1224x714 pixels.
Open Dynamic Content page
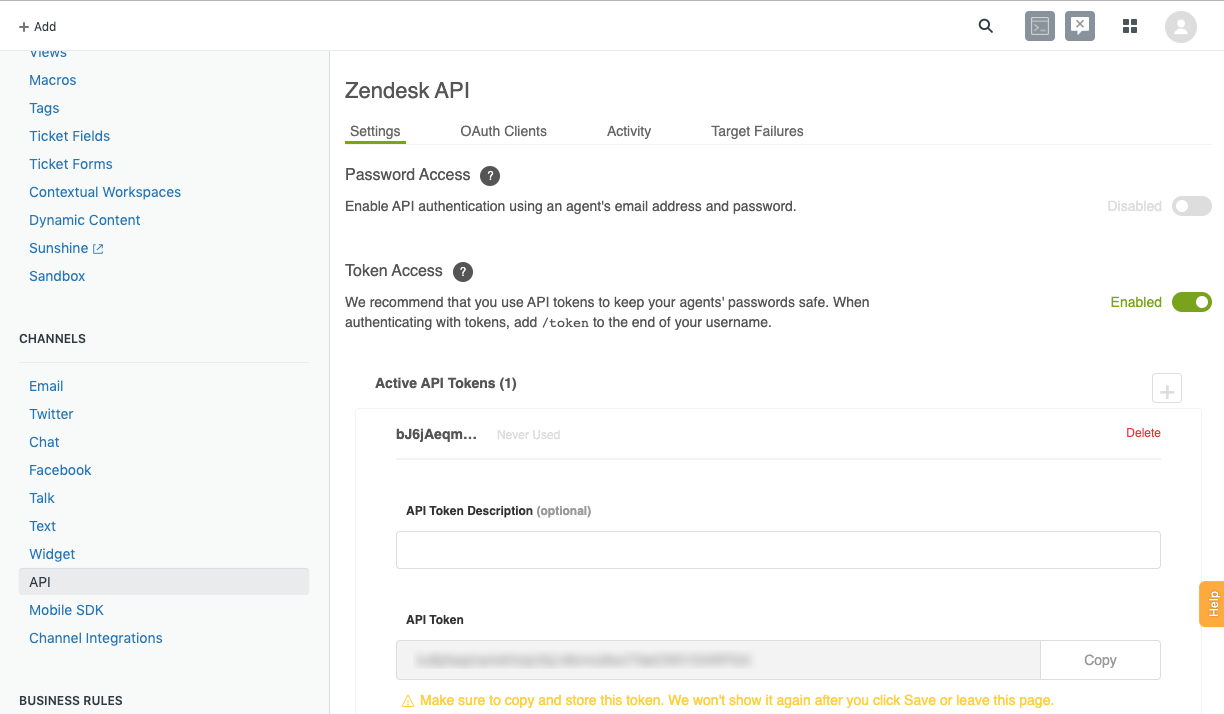[x=85, y=220]
